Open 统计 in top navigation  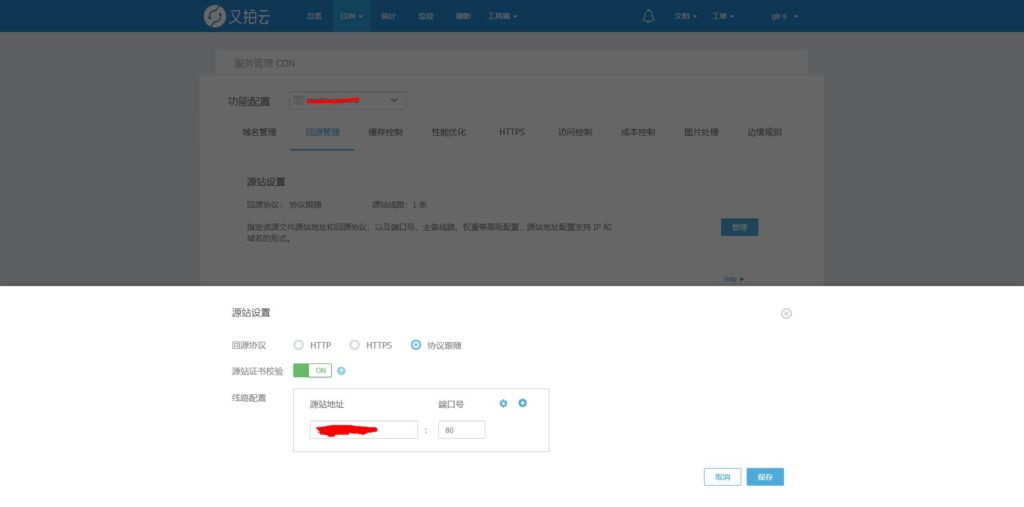389,16
